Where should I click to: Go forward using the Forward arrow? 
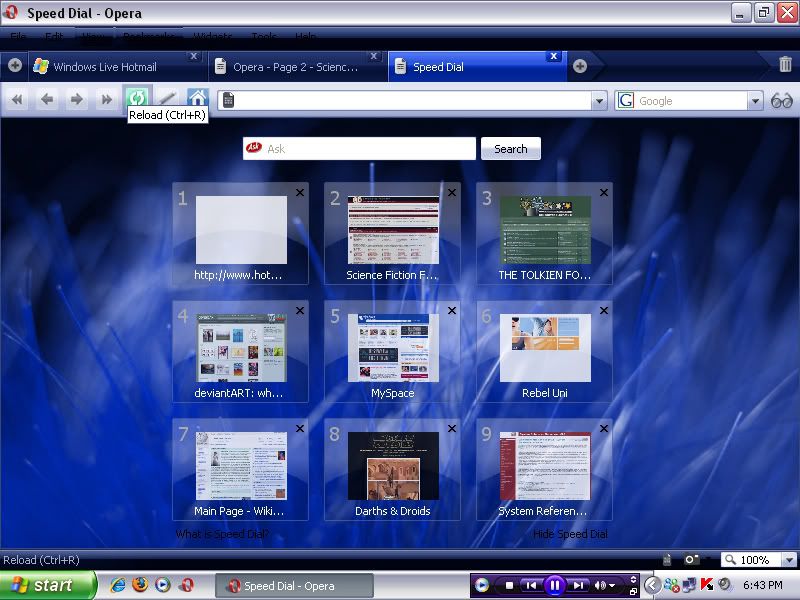pyautogui.click(x=77, y=99)
